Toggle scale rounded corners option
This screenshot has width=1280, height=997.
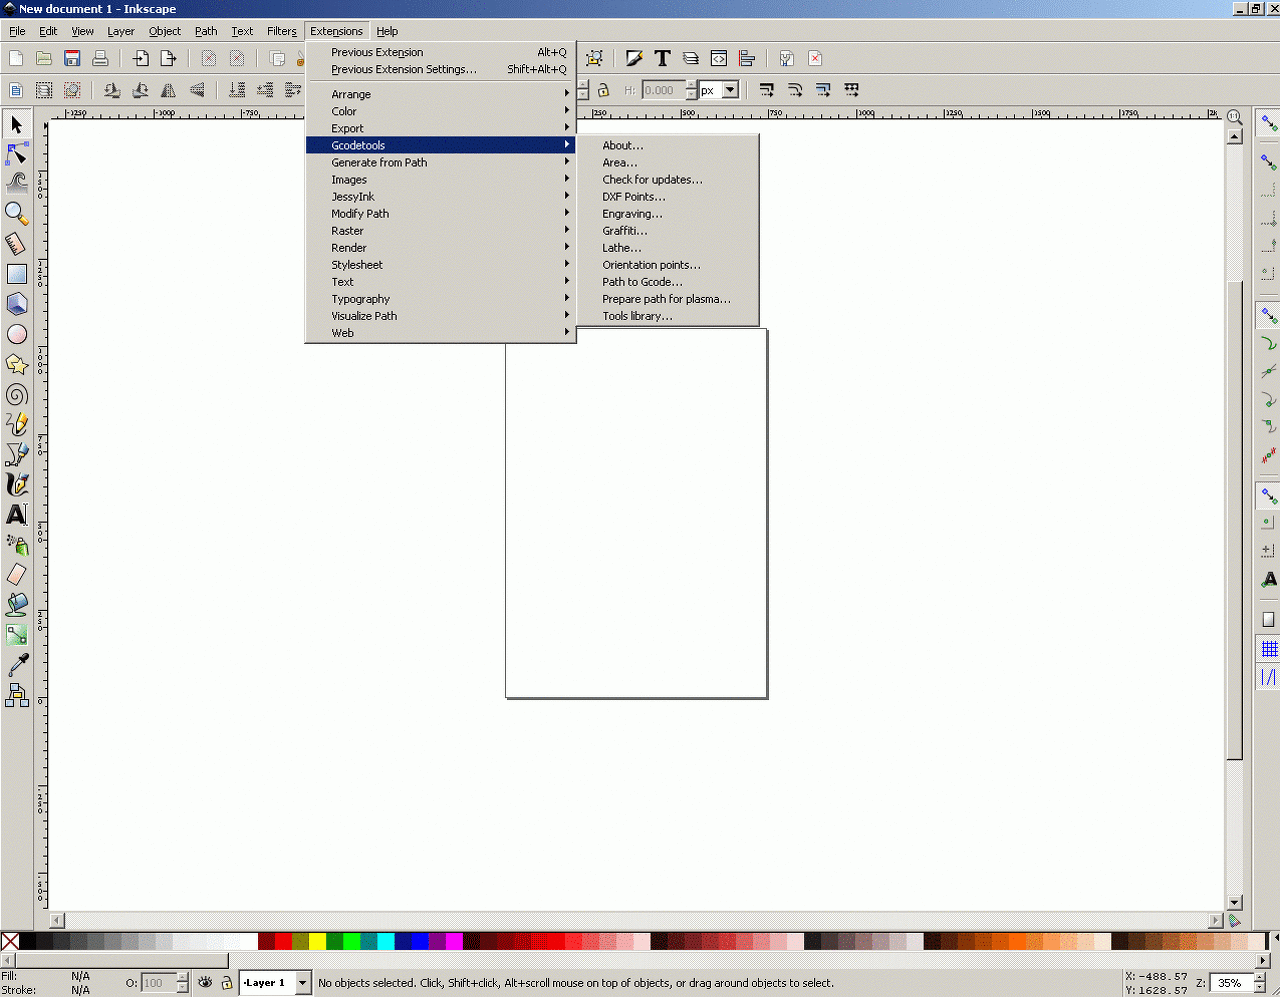coord(794,90)
